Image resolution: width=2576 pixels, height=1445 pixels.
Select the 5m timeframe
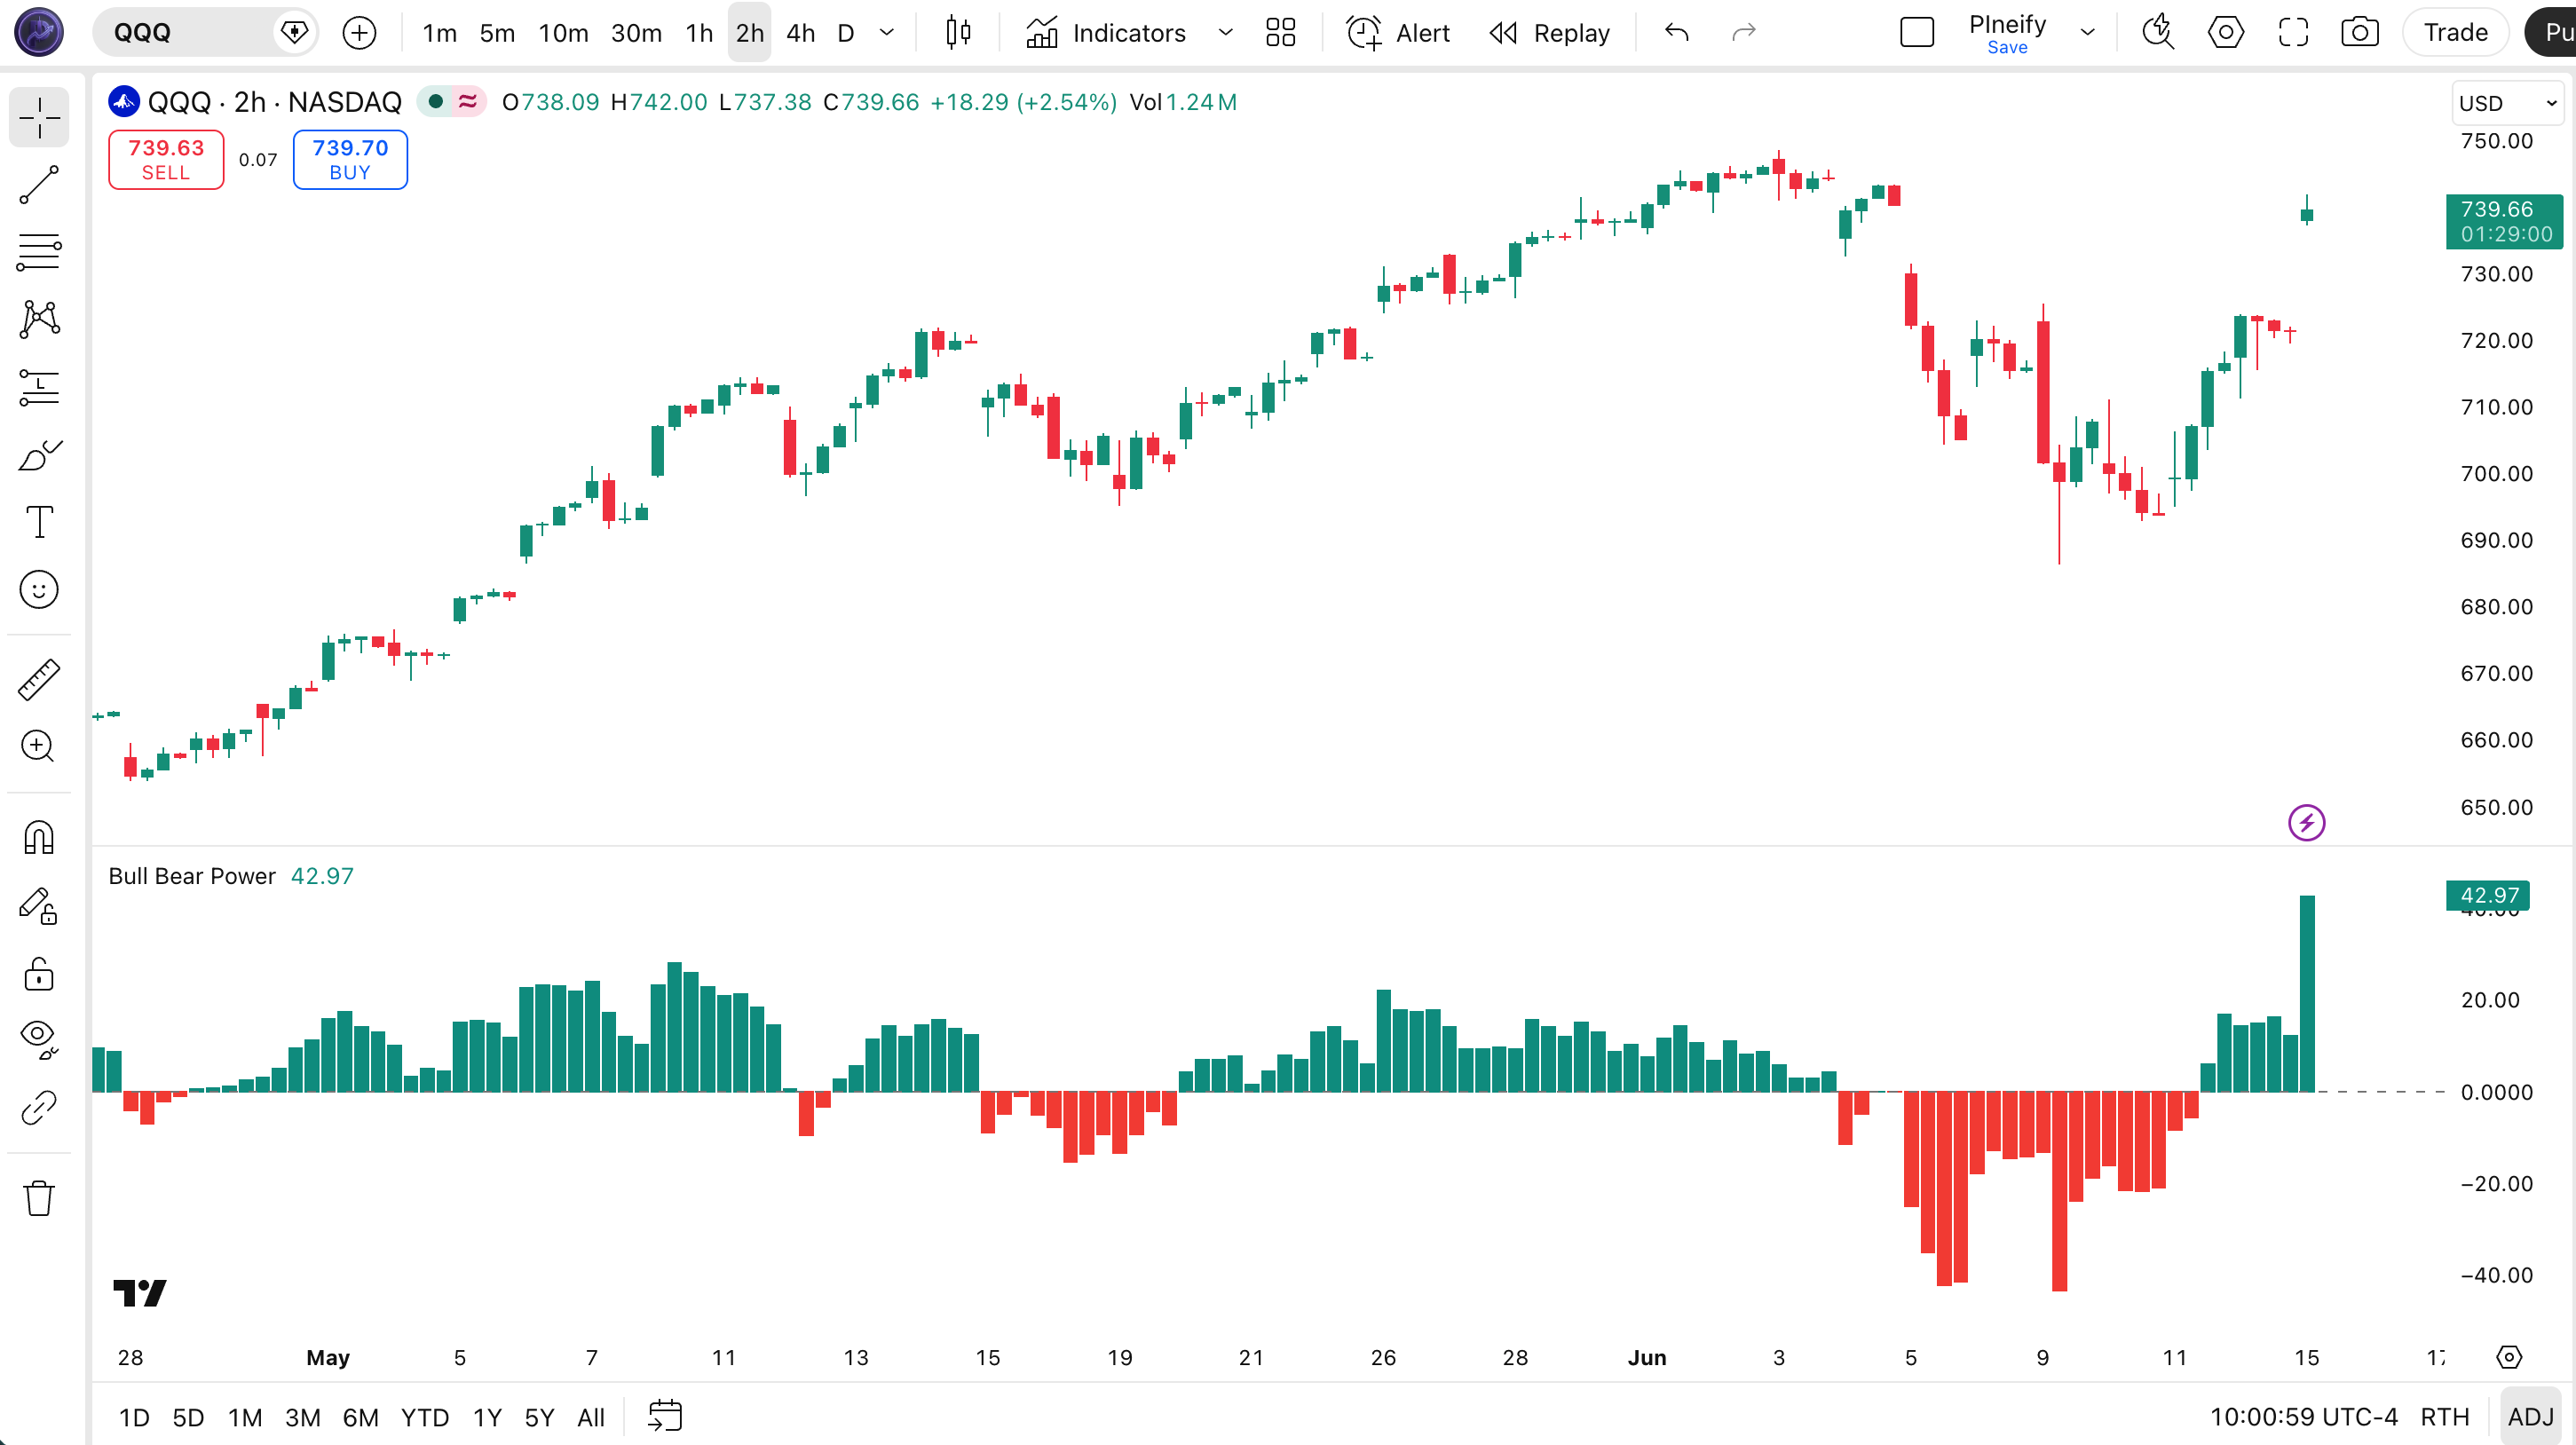(x=497, y=33)
